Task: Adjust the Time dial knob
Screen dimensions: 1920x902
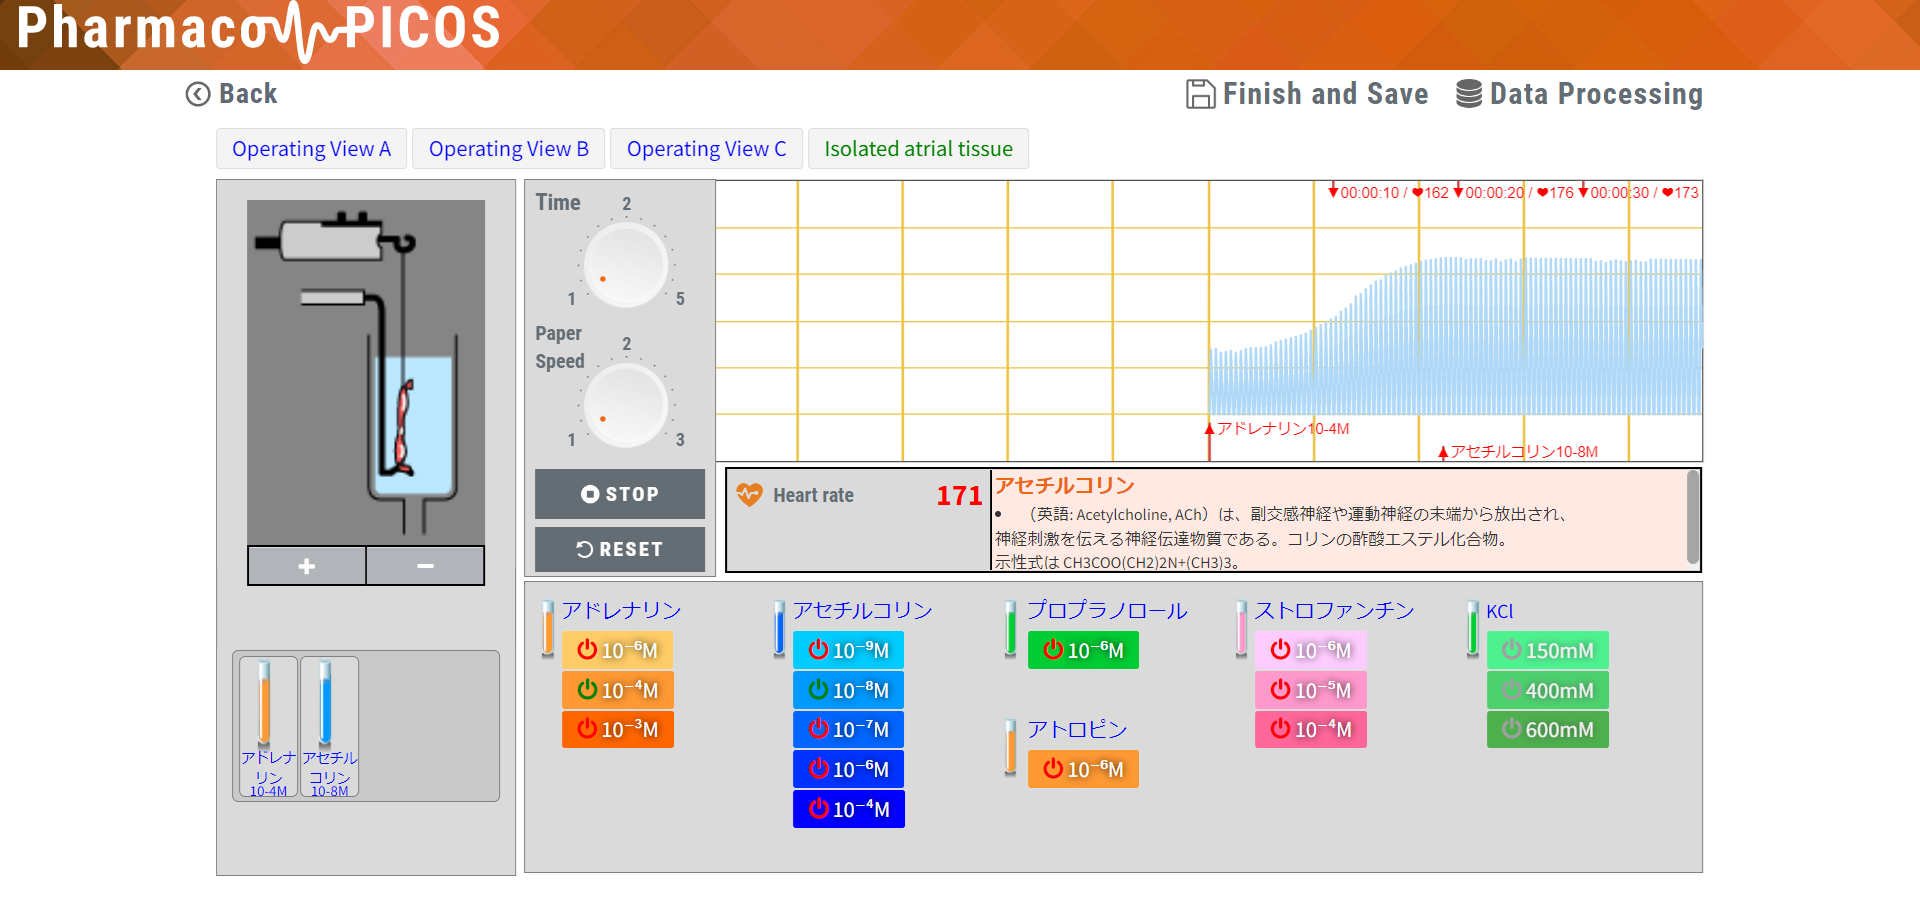Action: tap(626, 265)
